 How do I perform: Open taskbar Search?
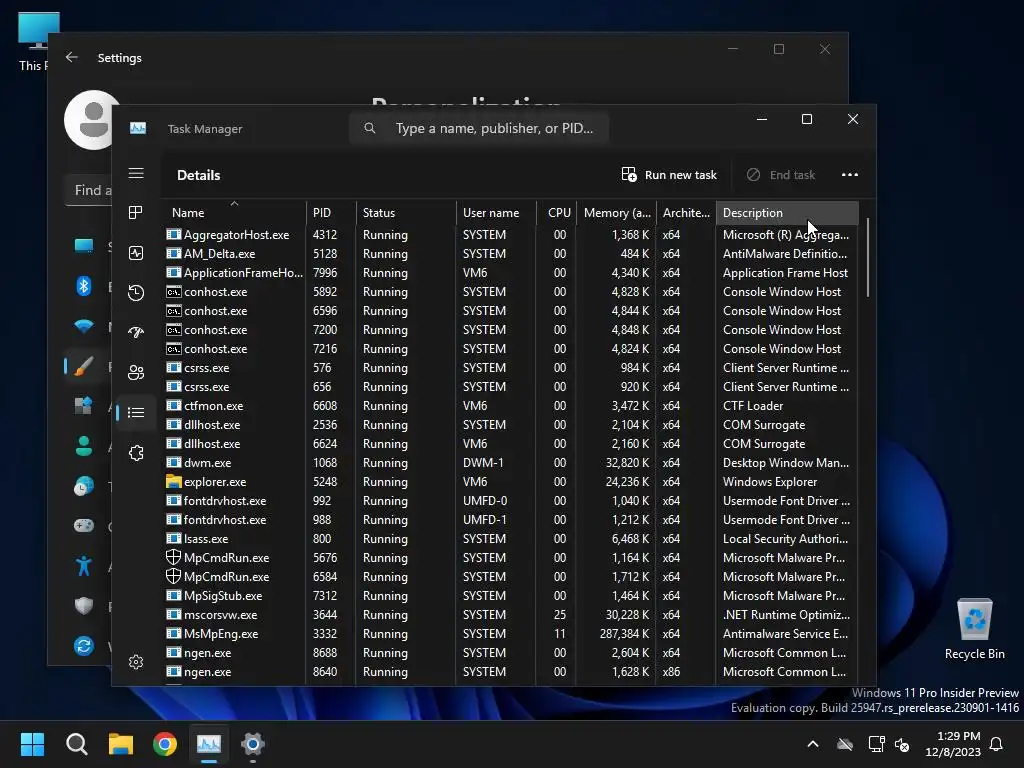(76, 744)
